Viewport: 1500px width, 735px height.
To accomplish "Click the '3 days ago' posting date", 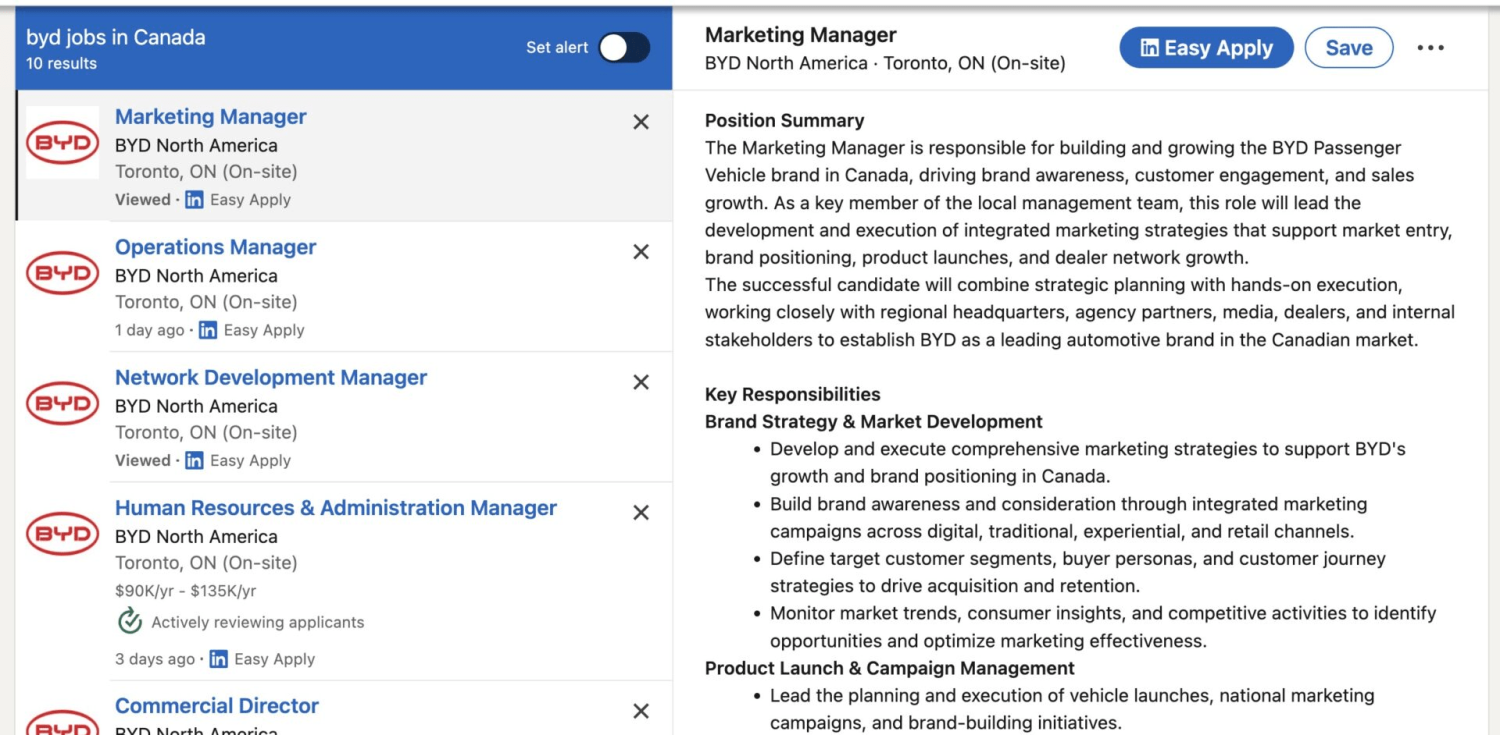I will click(x=155, y=659).
